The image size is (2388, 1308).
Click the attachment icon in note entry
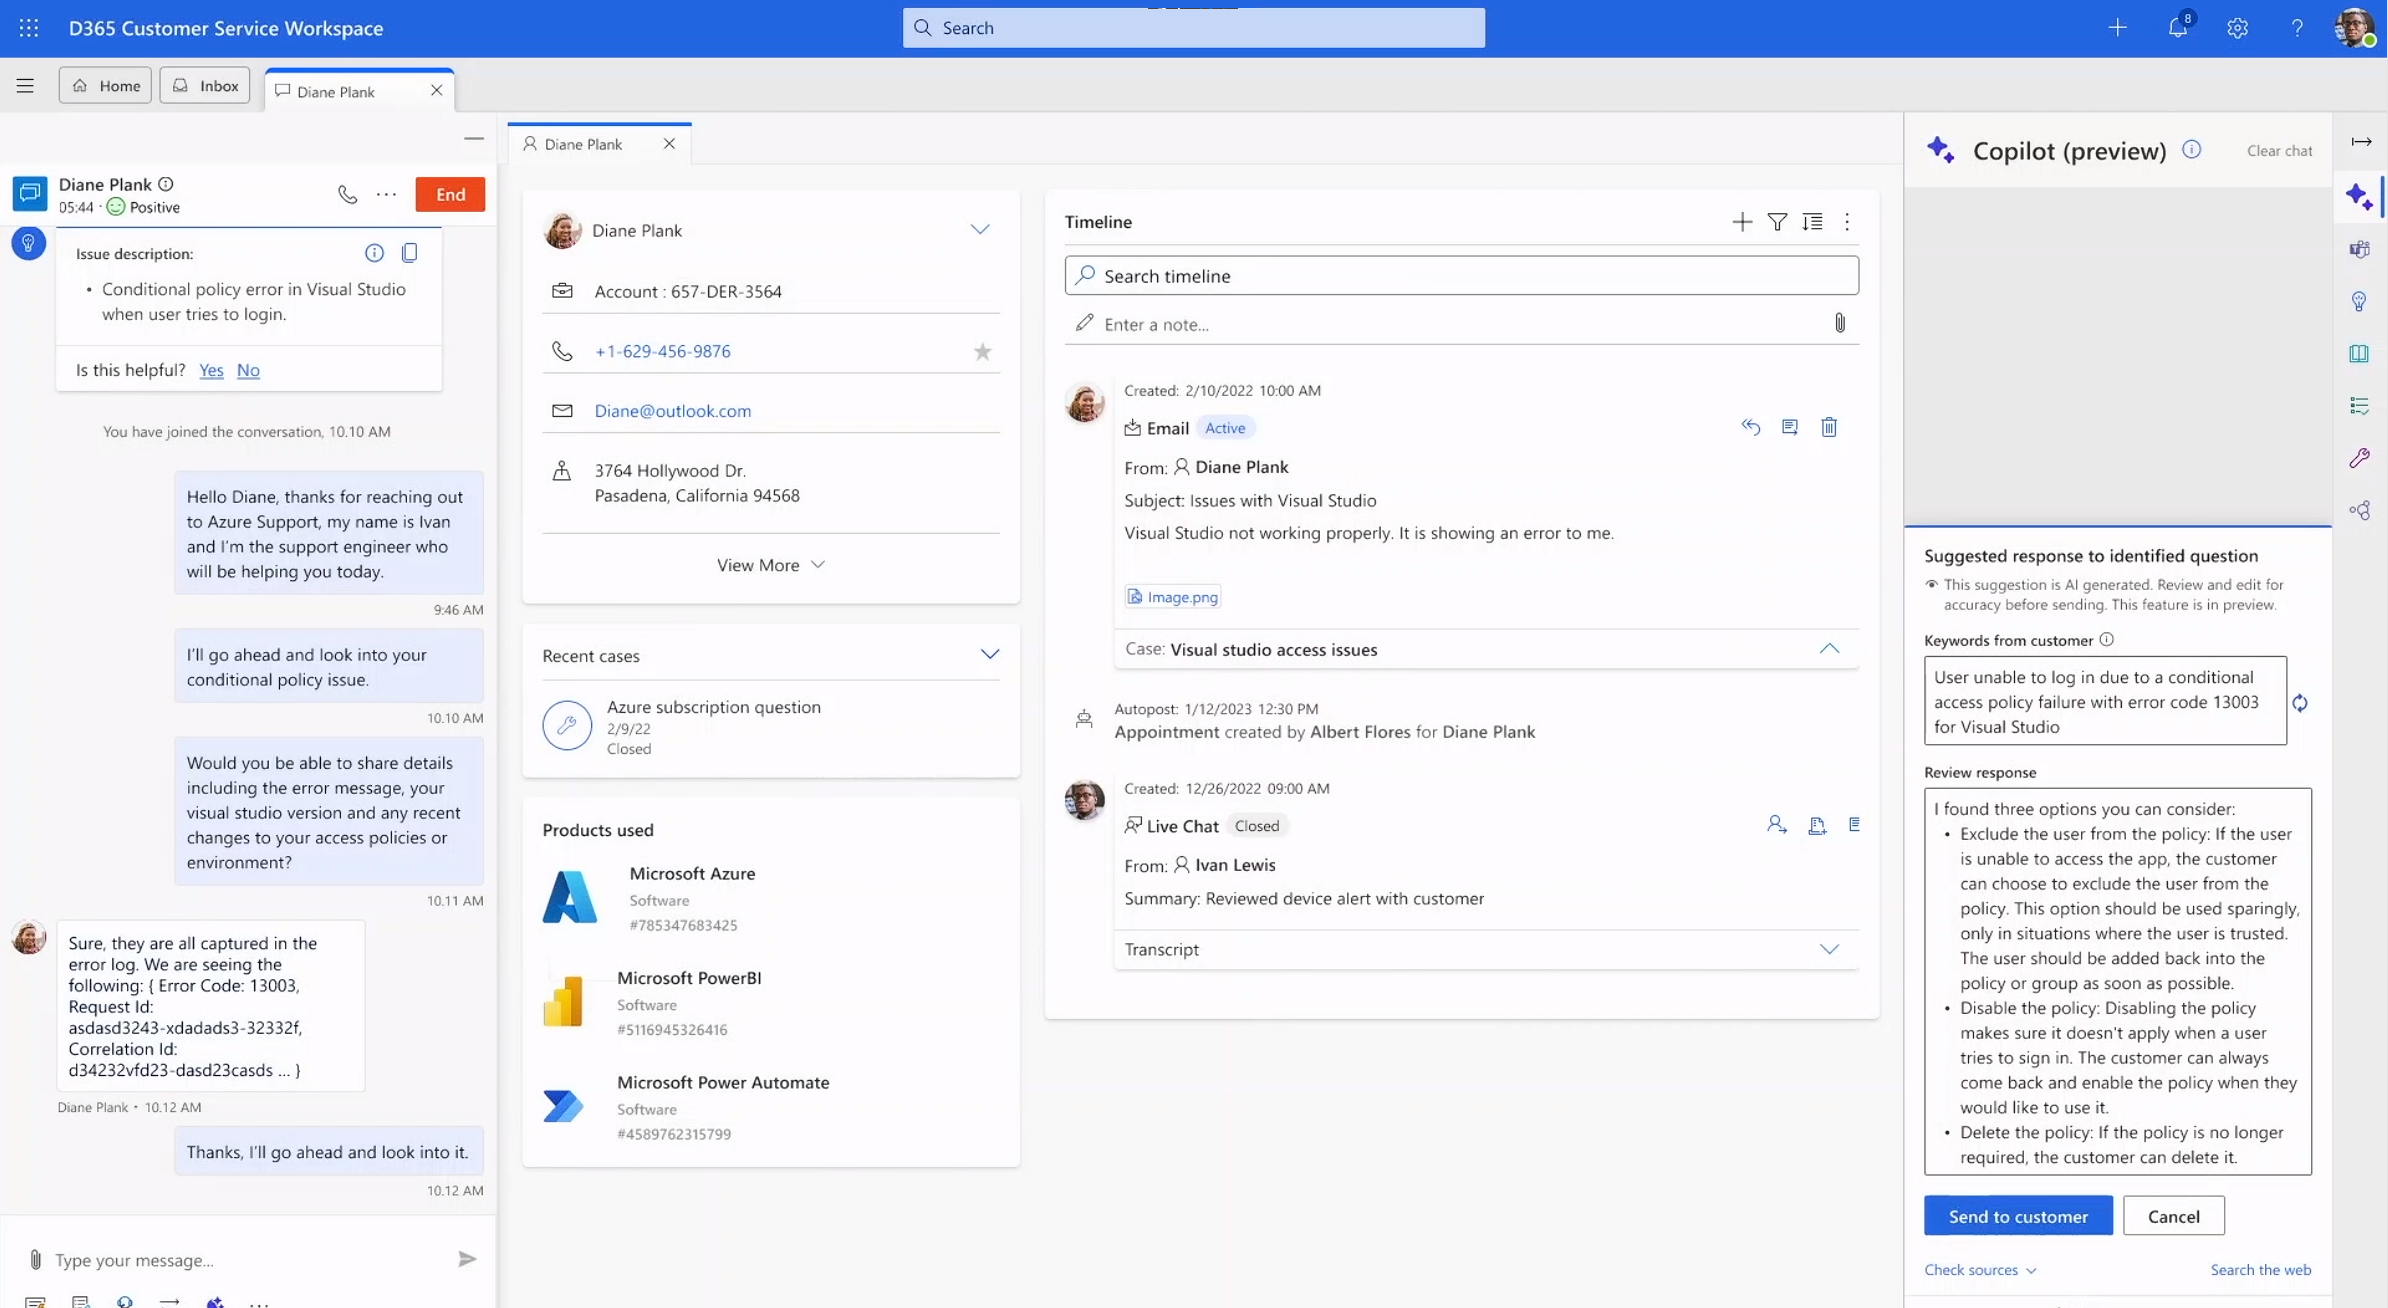pos(1839,322)
